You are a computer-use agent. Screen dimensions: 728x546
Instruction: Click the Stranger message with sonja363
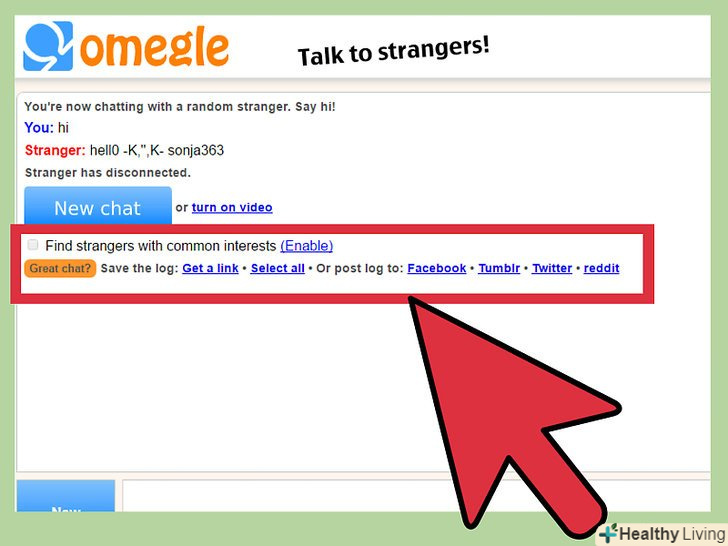click(124, 150)
